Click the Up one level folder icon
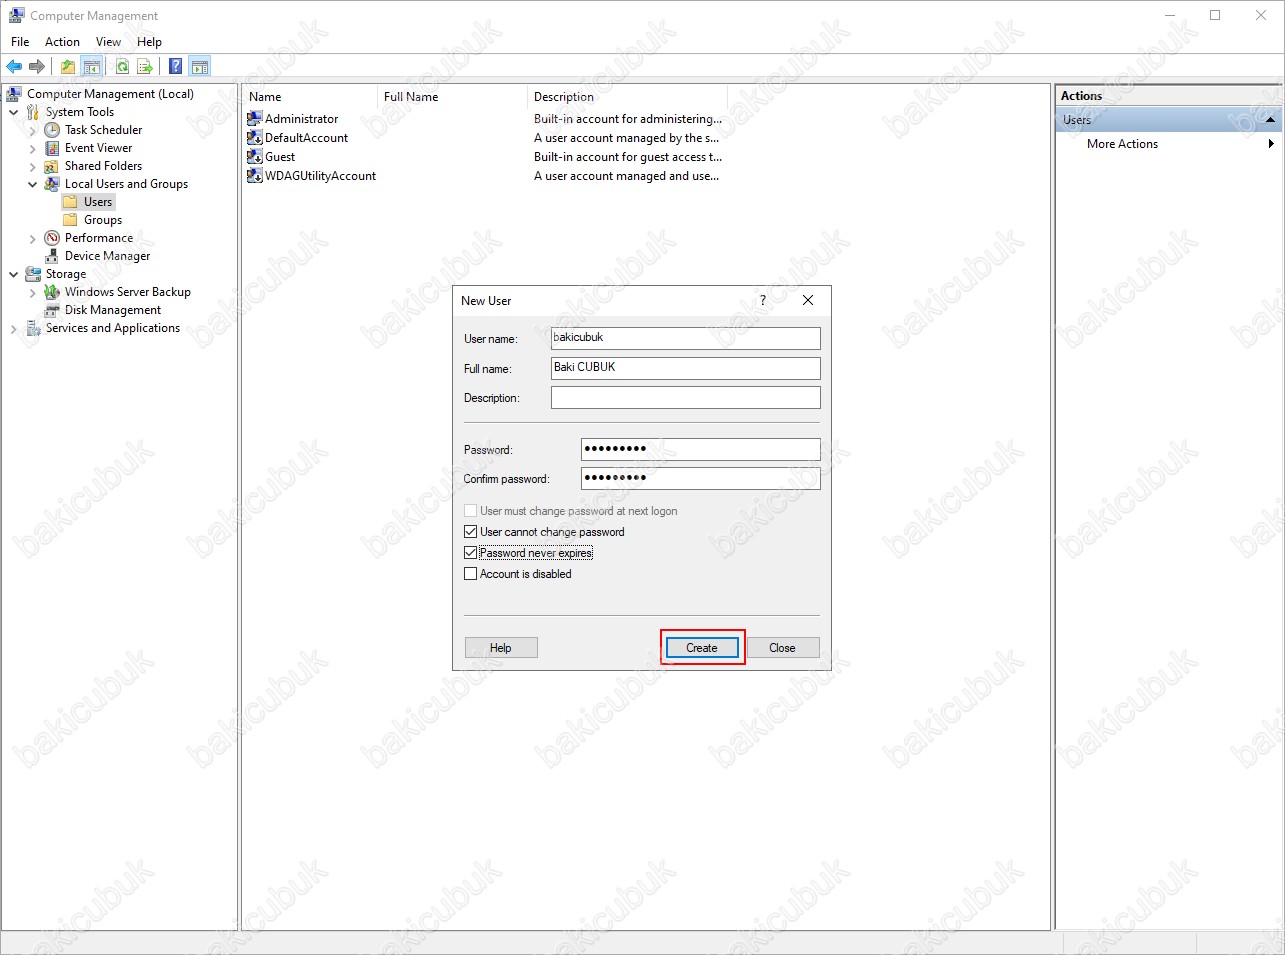Viewport: 1285px width, 955px height. pos(67,67)
